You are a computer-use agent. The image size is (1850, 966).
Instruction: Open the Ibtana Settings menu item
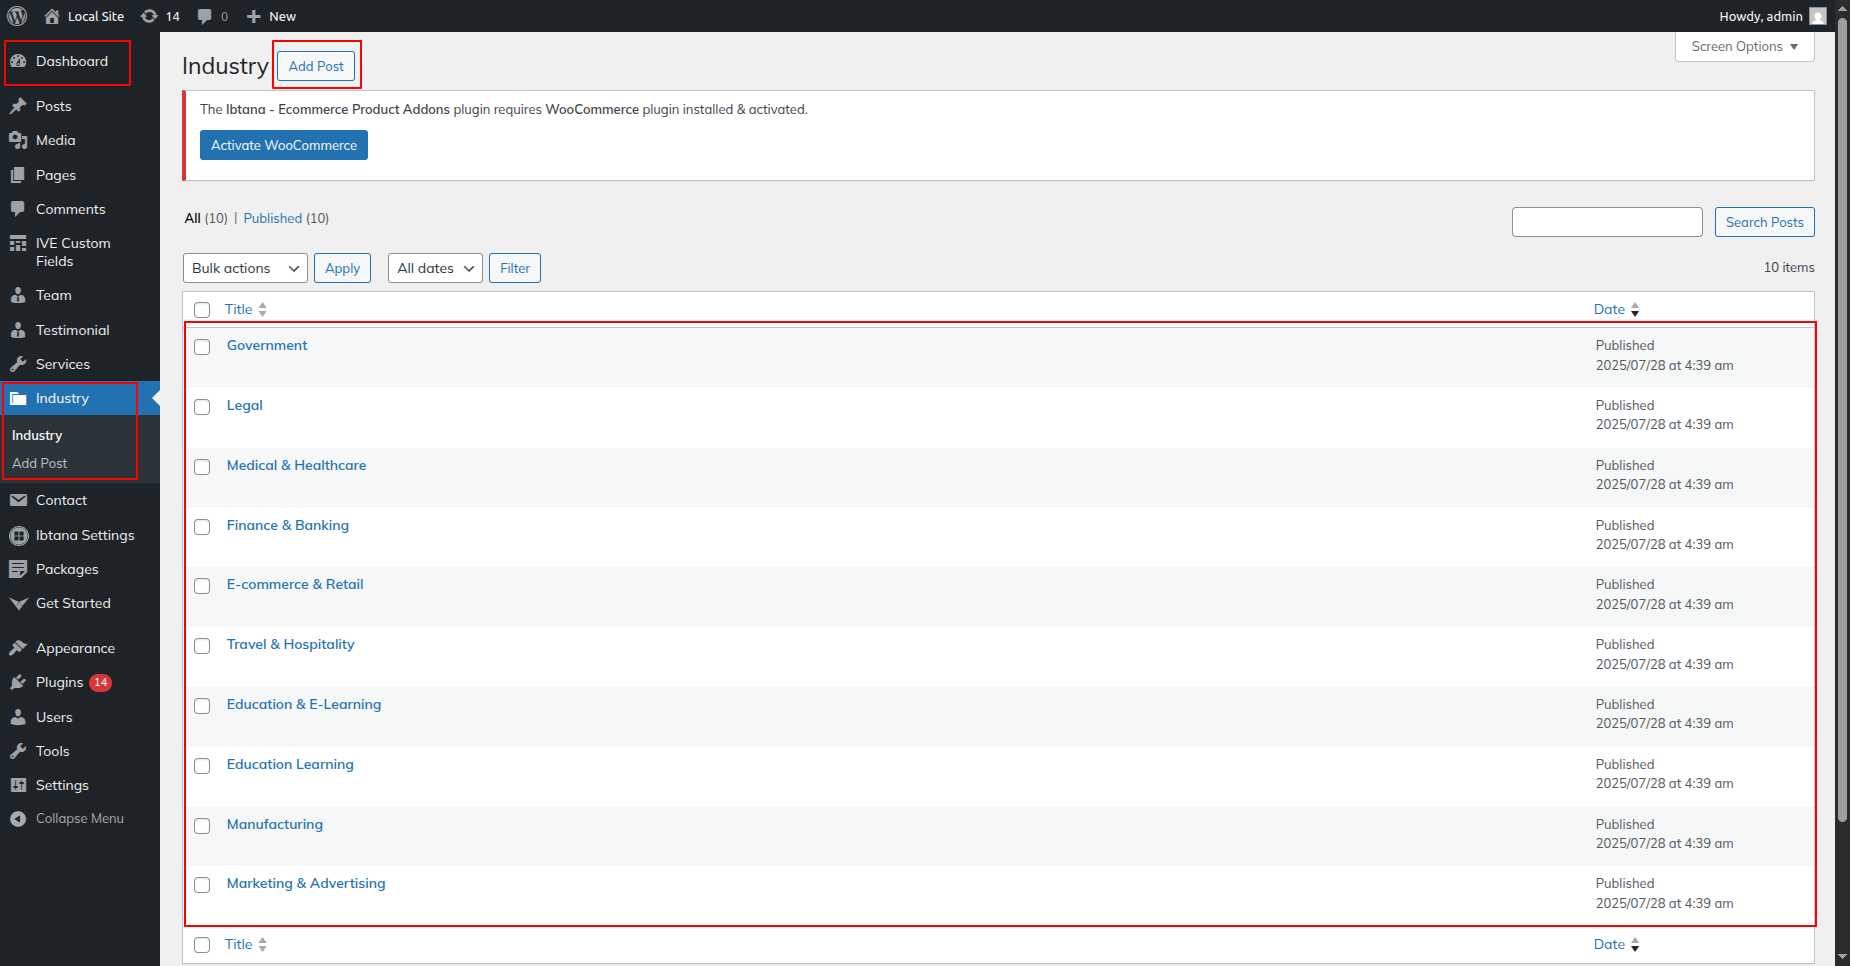(85, 536)
